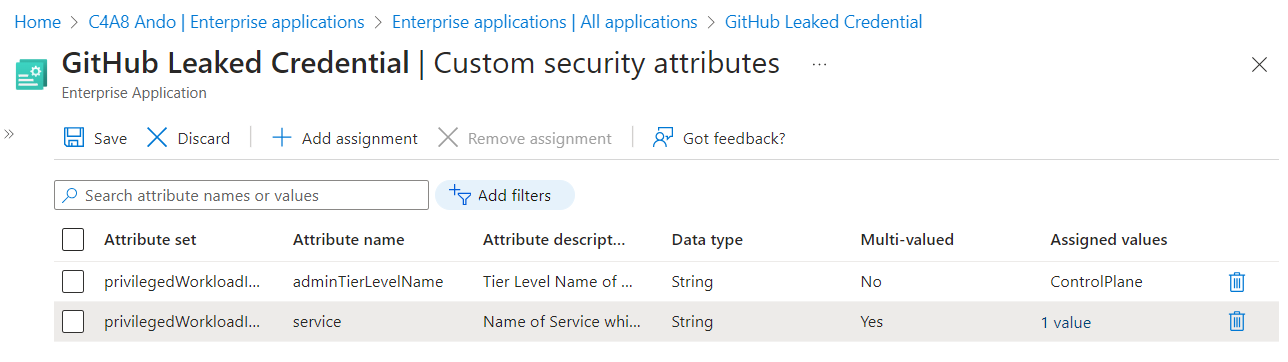Screen dimensions: 1288x362
Task: Click the Multi-valued 'Yes' cell
Action: [872, 322]
